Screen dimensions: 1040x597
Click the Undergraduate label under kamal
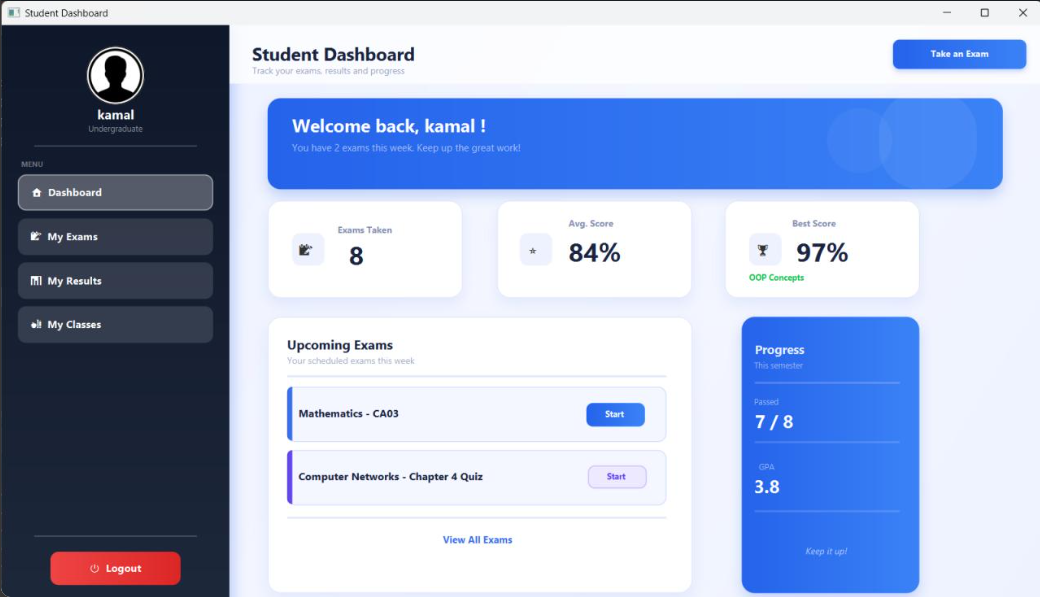[115, 129]
